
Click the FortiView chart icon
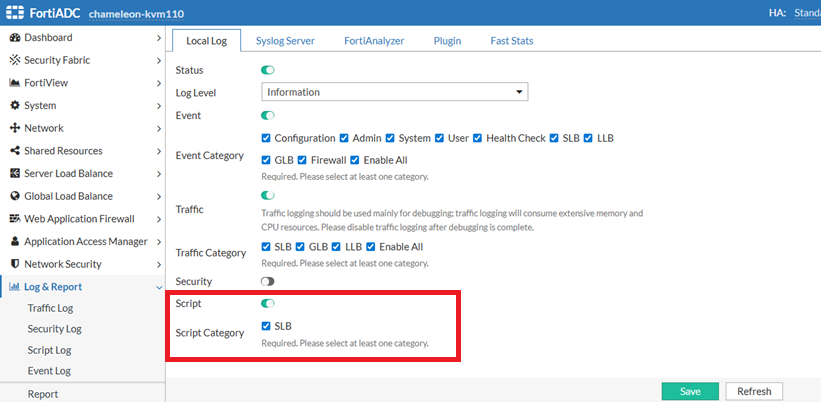point(15,83)
